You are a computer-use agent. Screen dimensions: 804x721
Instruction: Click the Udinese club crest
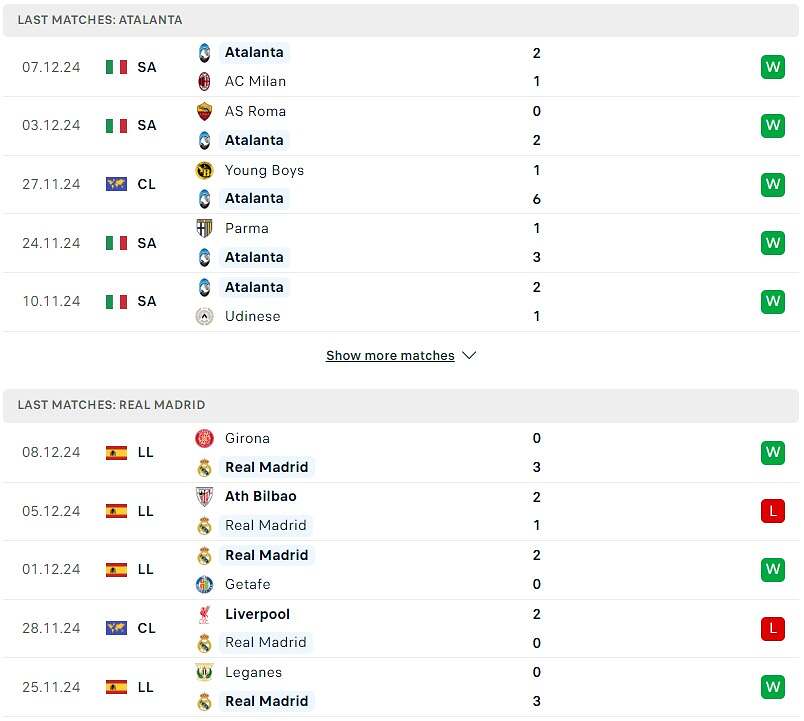click(x=204, y=316)
